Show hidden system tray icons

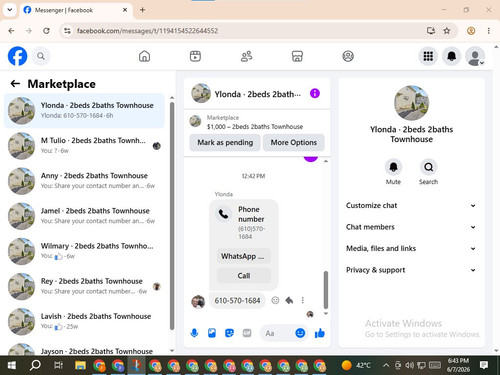click(386, 365)
